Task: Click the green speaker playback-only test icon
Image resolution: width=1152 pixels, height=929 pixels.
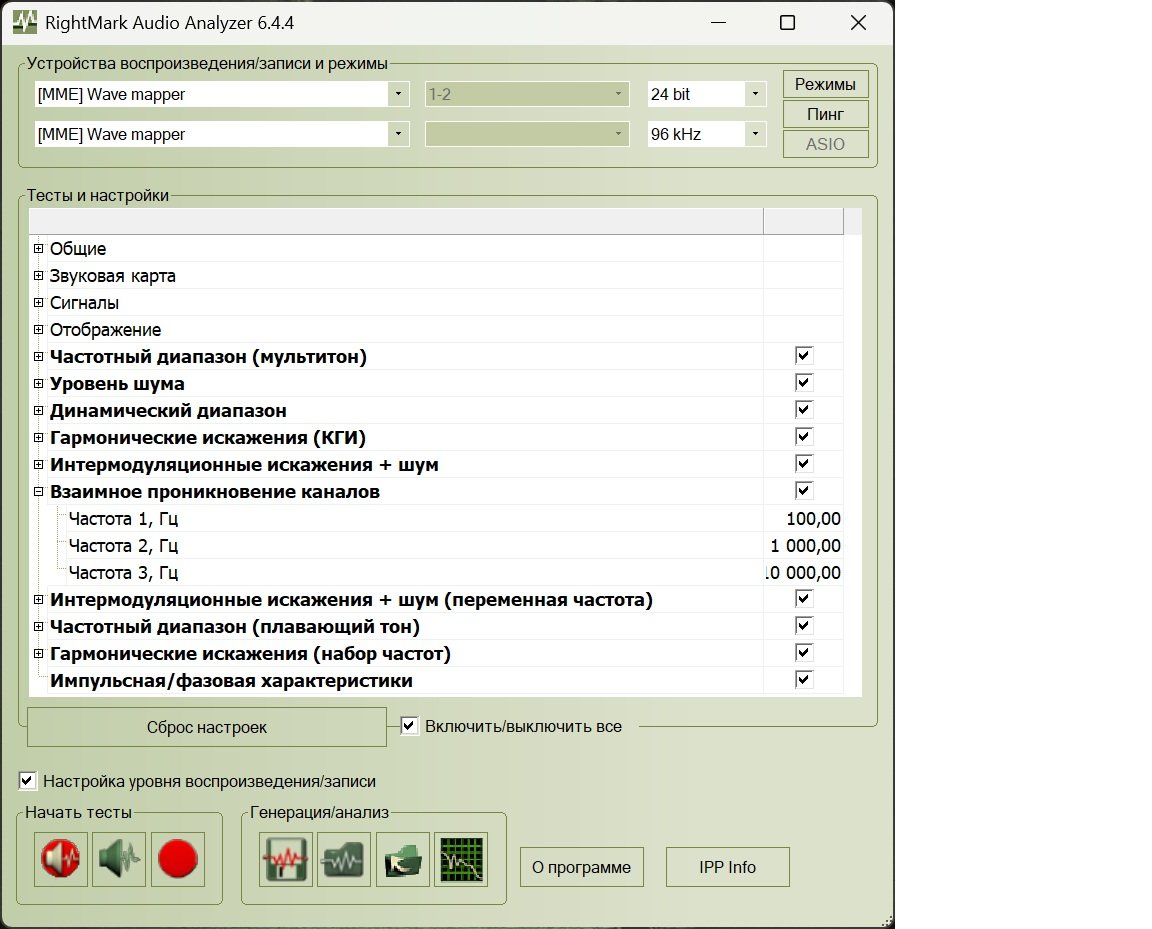Action: pyautogui.click(x=119, y=859)
